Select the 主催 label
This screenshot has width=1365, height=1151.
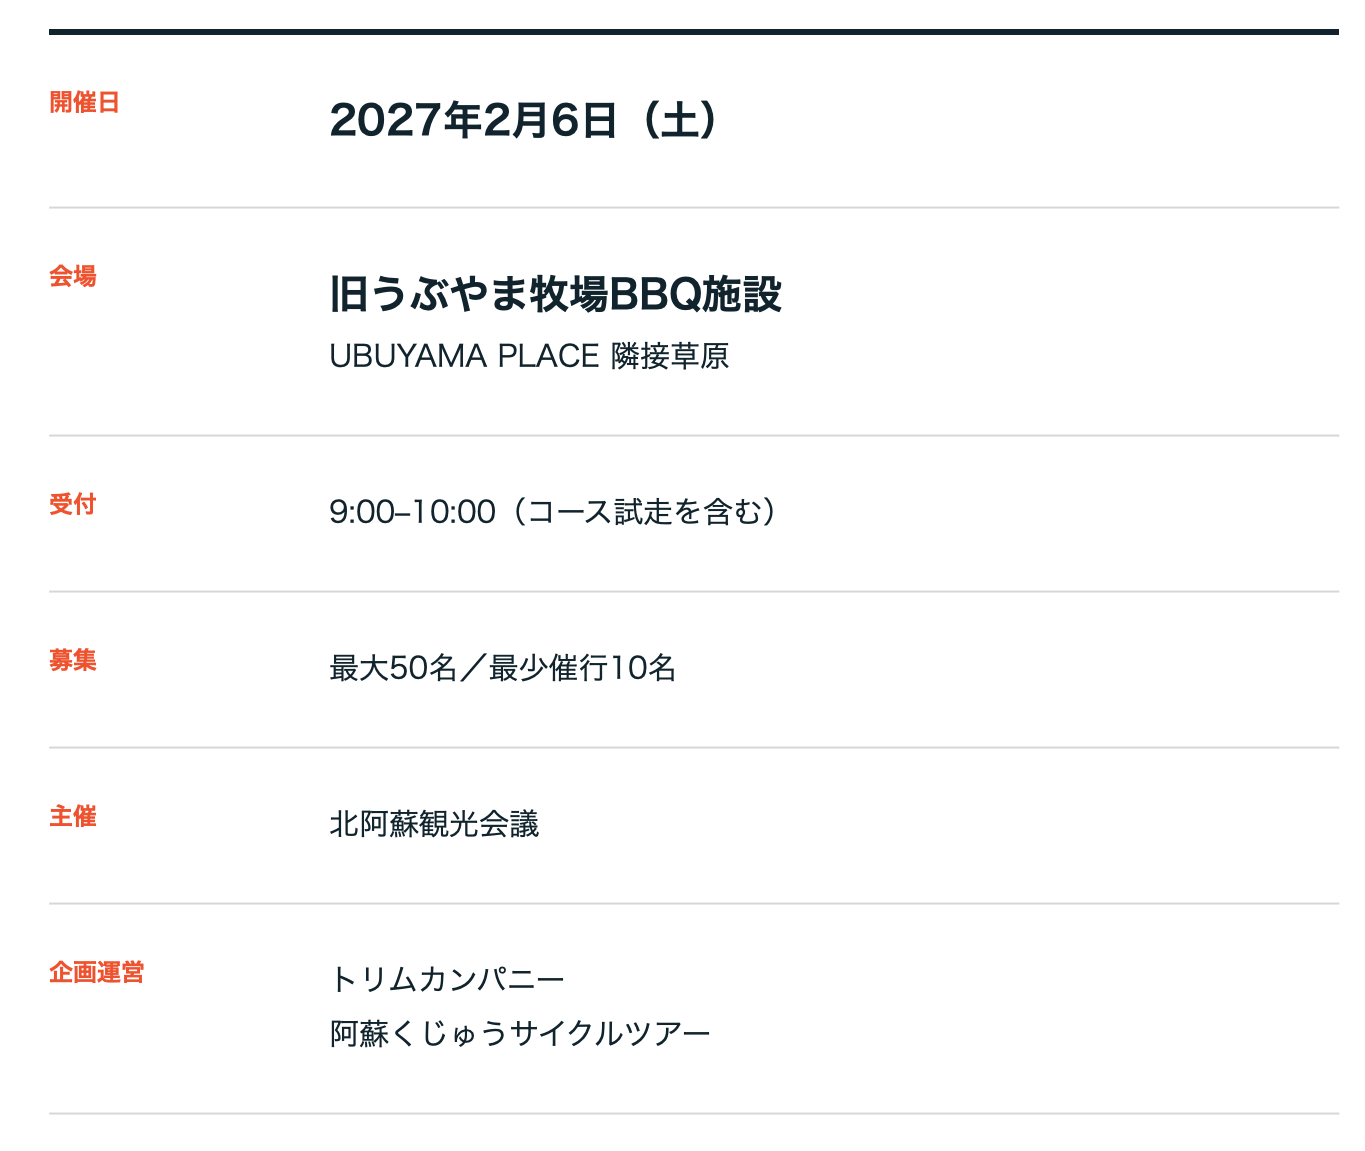coord(73,816)
